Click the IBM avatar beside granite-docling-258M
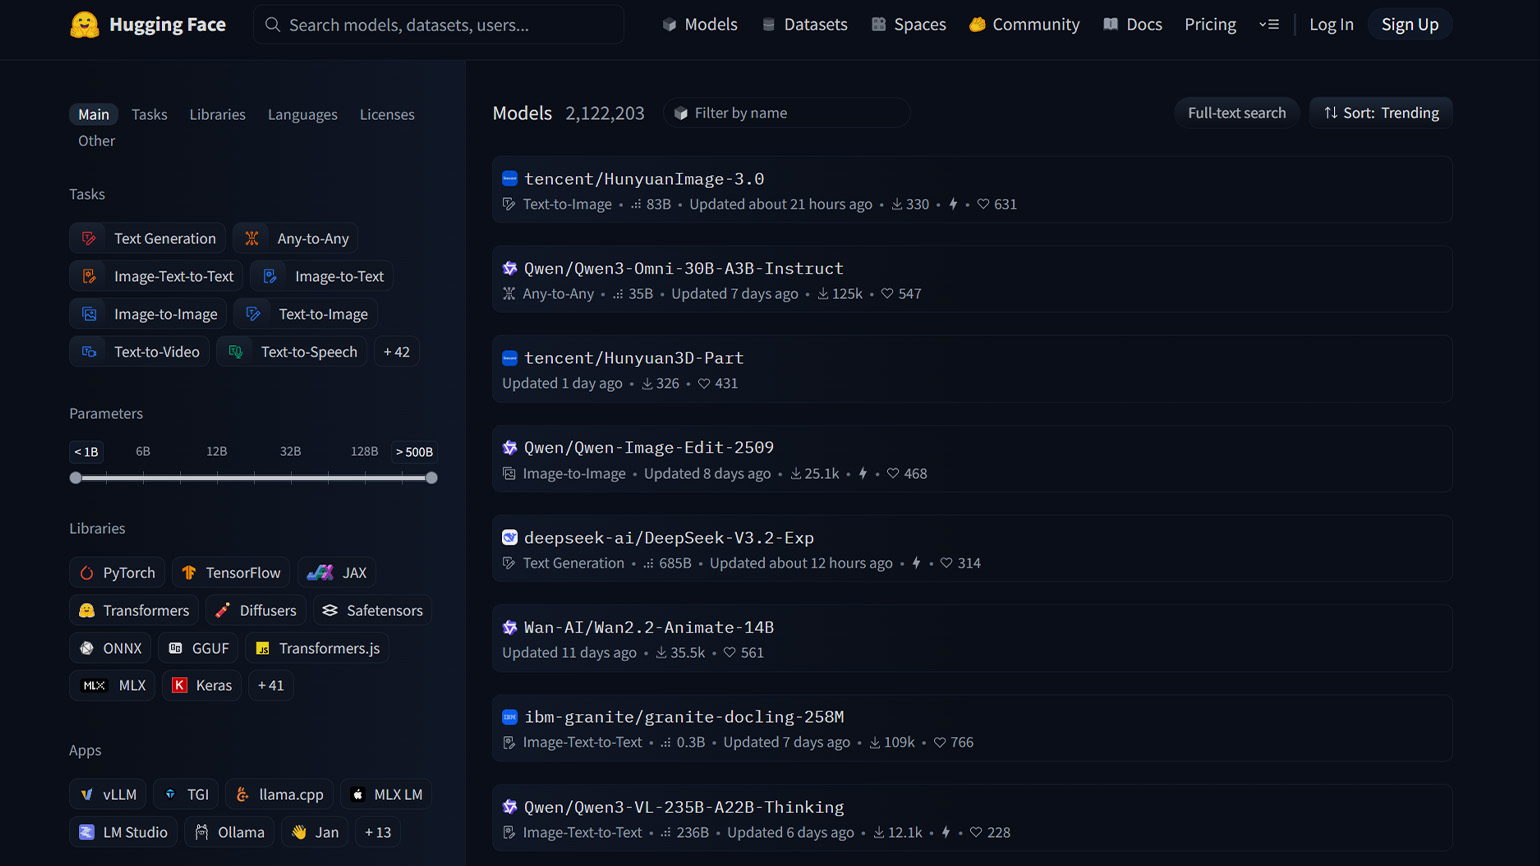The width and height of the screenshot is (1540, 866). [510, 717]
